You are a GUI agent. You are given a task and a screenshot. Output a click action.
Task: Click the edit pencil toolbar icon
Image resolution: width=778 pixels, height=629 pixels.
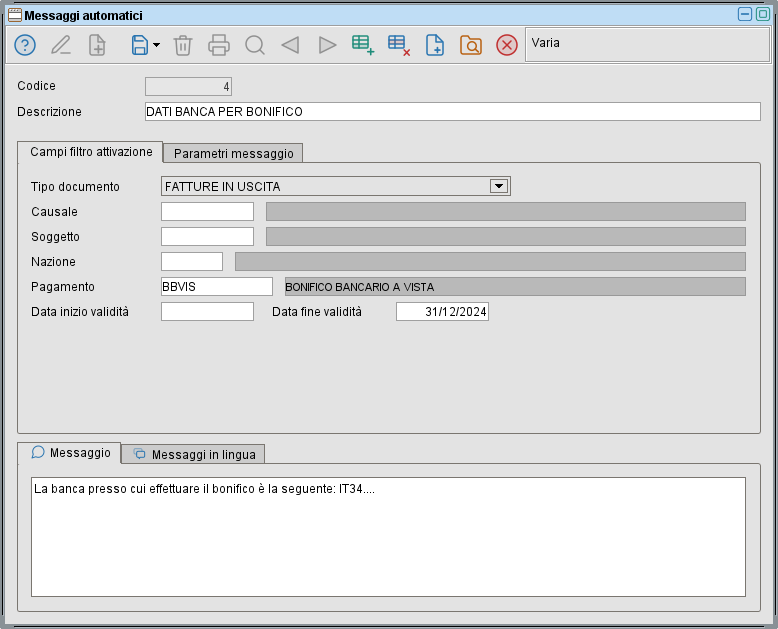click(x=61, y=45)
